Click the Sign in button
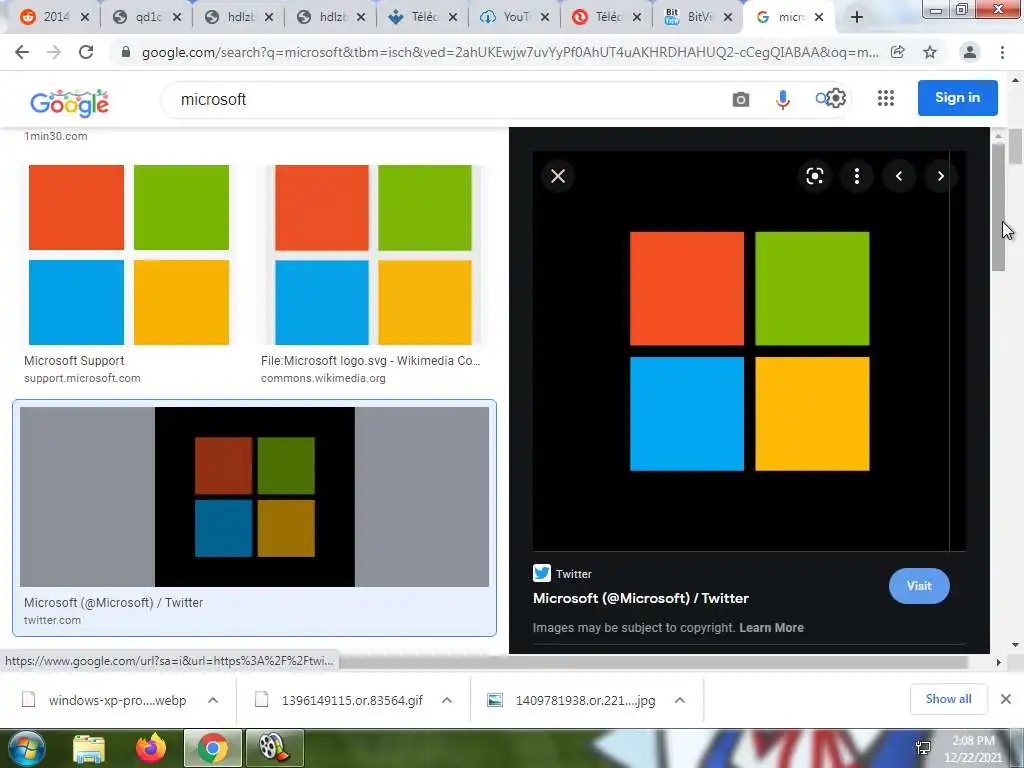This screenshot has width=1024, height=768. [x=957, y=98]
